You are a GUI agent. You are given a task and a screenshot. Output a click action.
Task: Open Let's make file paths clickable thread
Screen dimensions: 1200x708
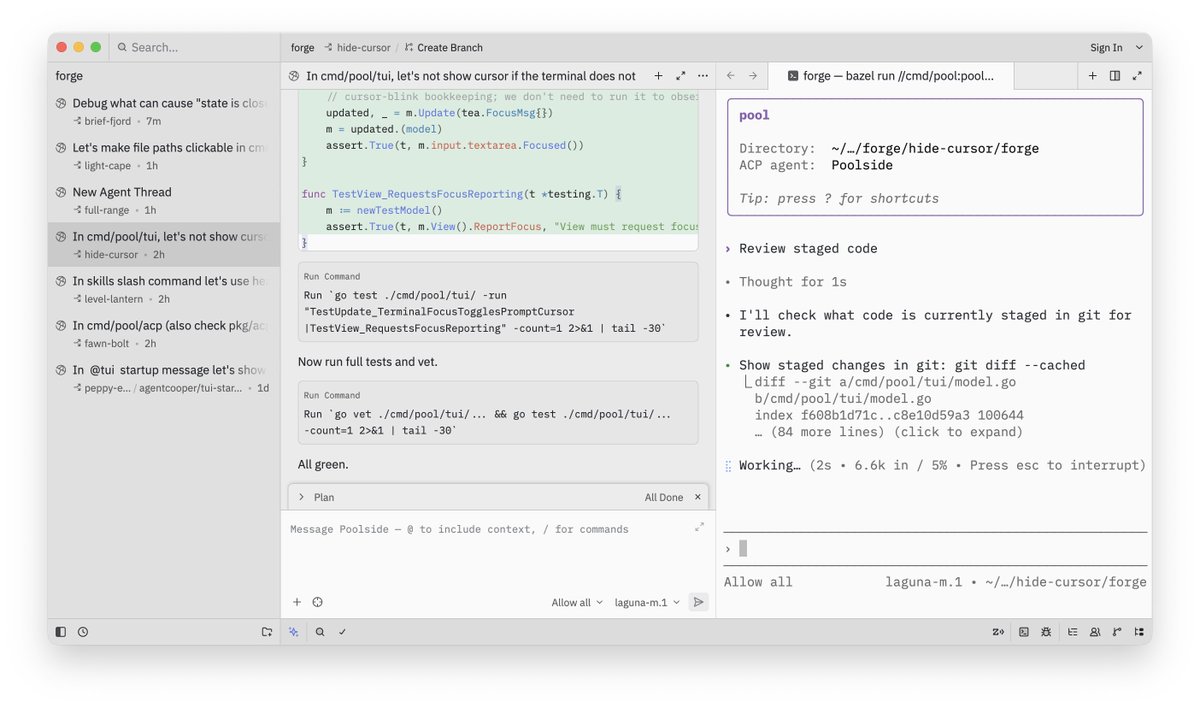pyautogui.click(x=164, y=156)
